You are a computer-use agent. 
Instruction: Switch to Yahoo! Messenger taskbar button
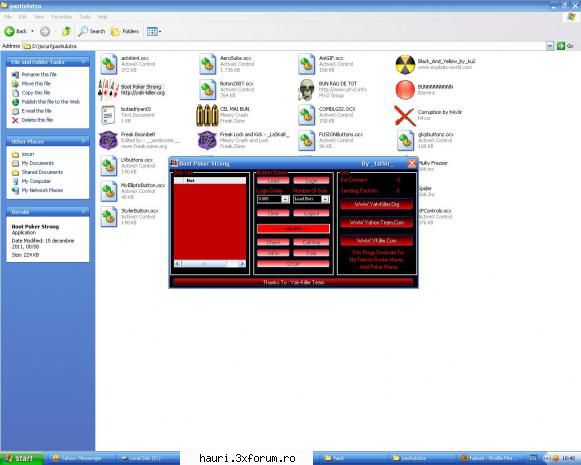point(80,458)
